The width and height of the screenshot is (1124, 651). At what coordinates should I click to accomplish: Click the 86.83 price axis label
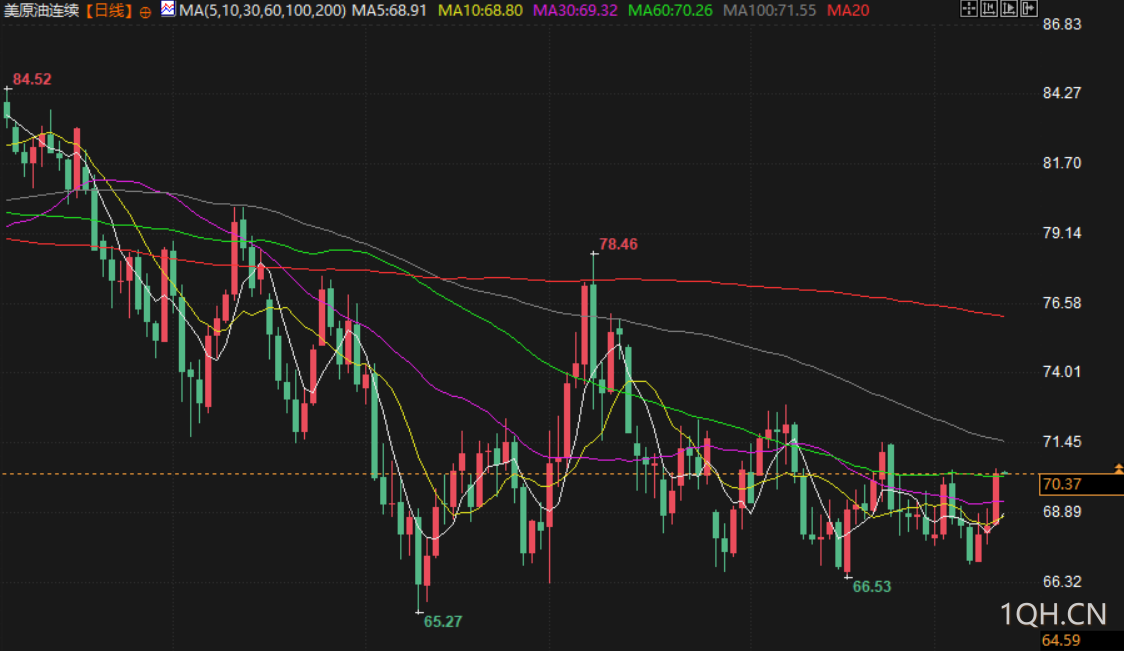click(1062, 24)
